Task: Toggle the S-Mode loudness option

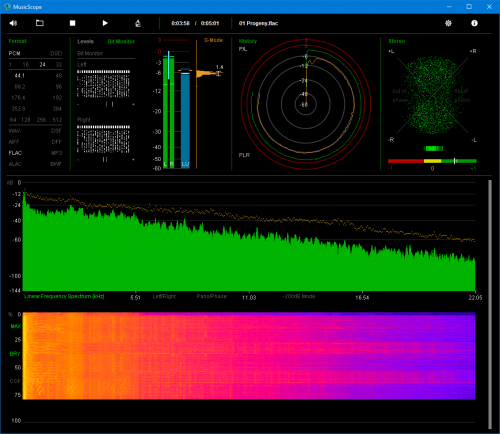Action: point(213,40)
